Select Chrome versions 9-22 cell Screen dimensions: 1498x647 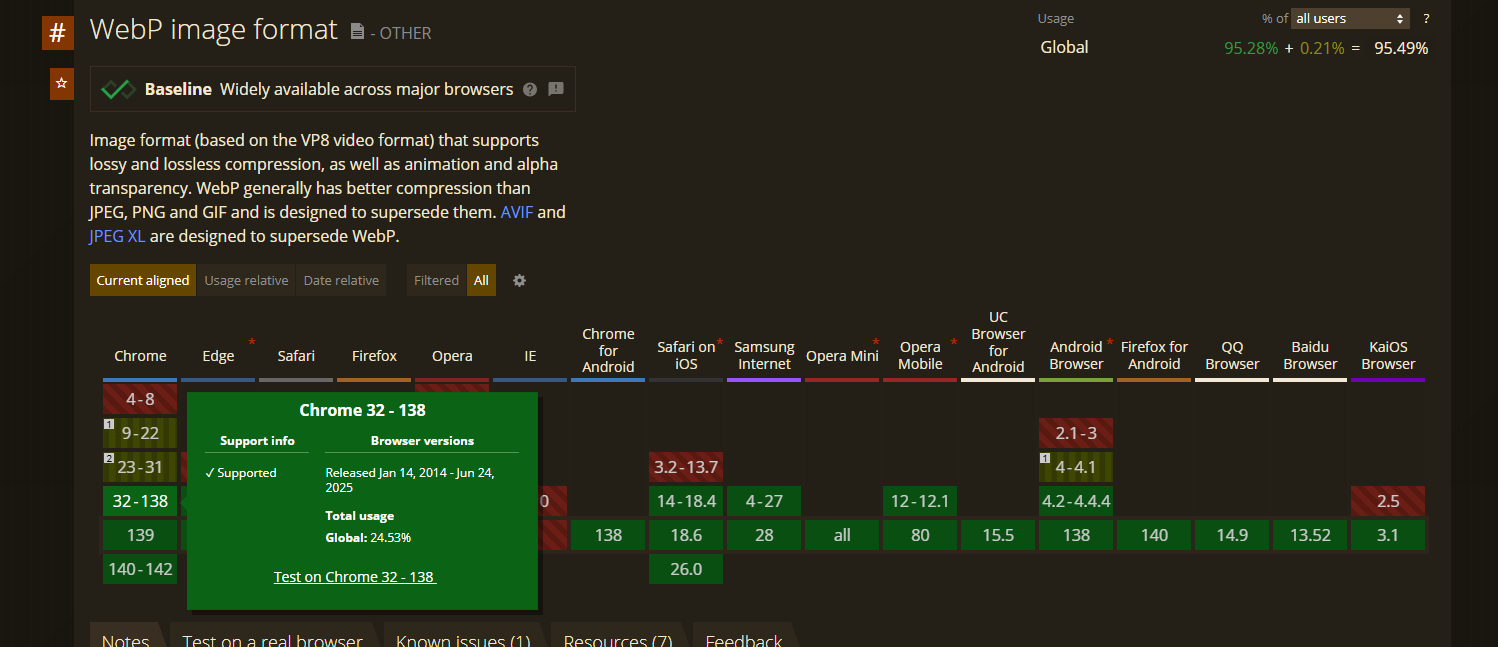coord(140,433)
